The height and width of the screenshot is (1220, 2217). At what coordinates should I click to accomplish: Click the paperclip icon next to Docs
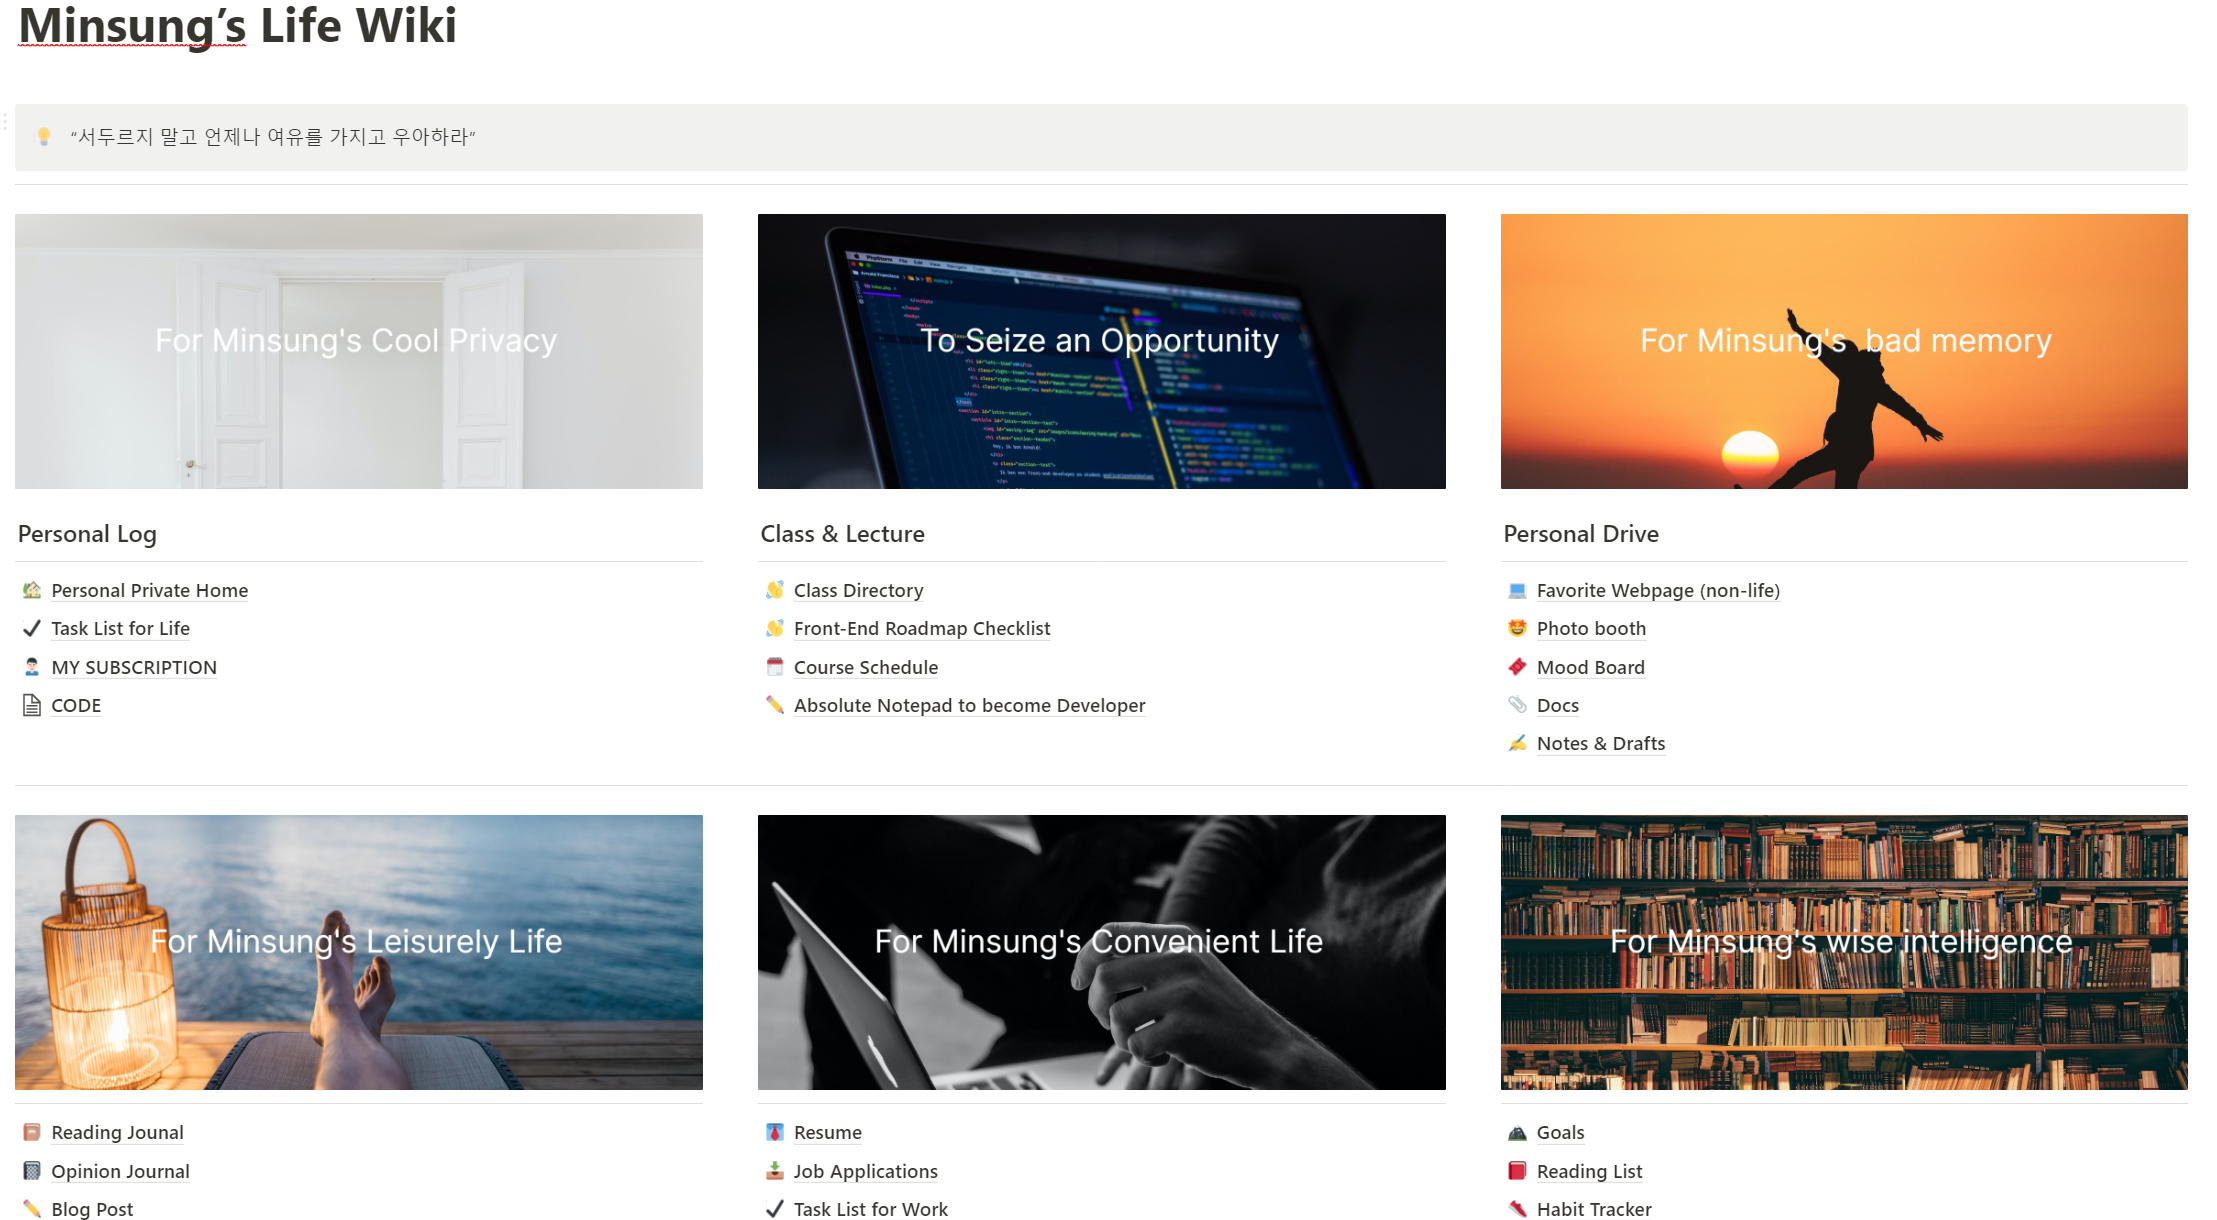[1517, 705]
